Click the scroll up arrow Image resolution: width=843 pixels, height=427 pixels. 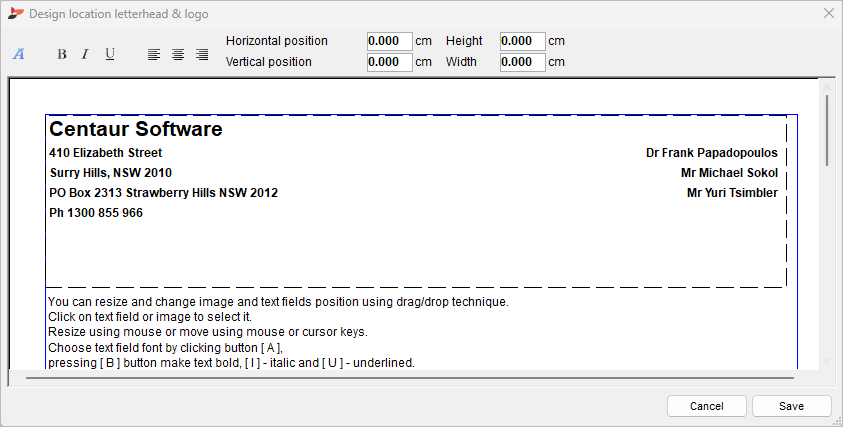(x=827, y=87)
